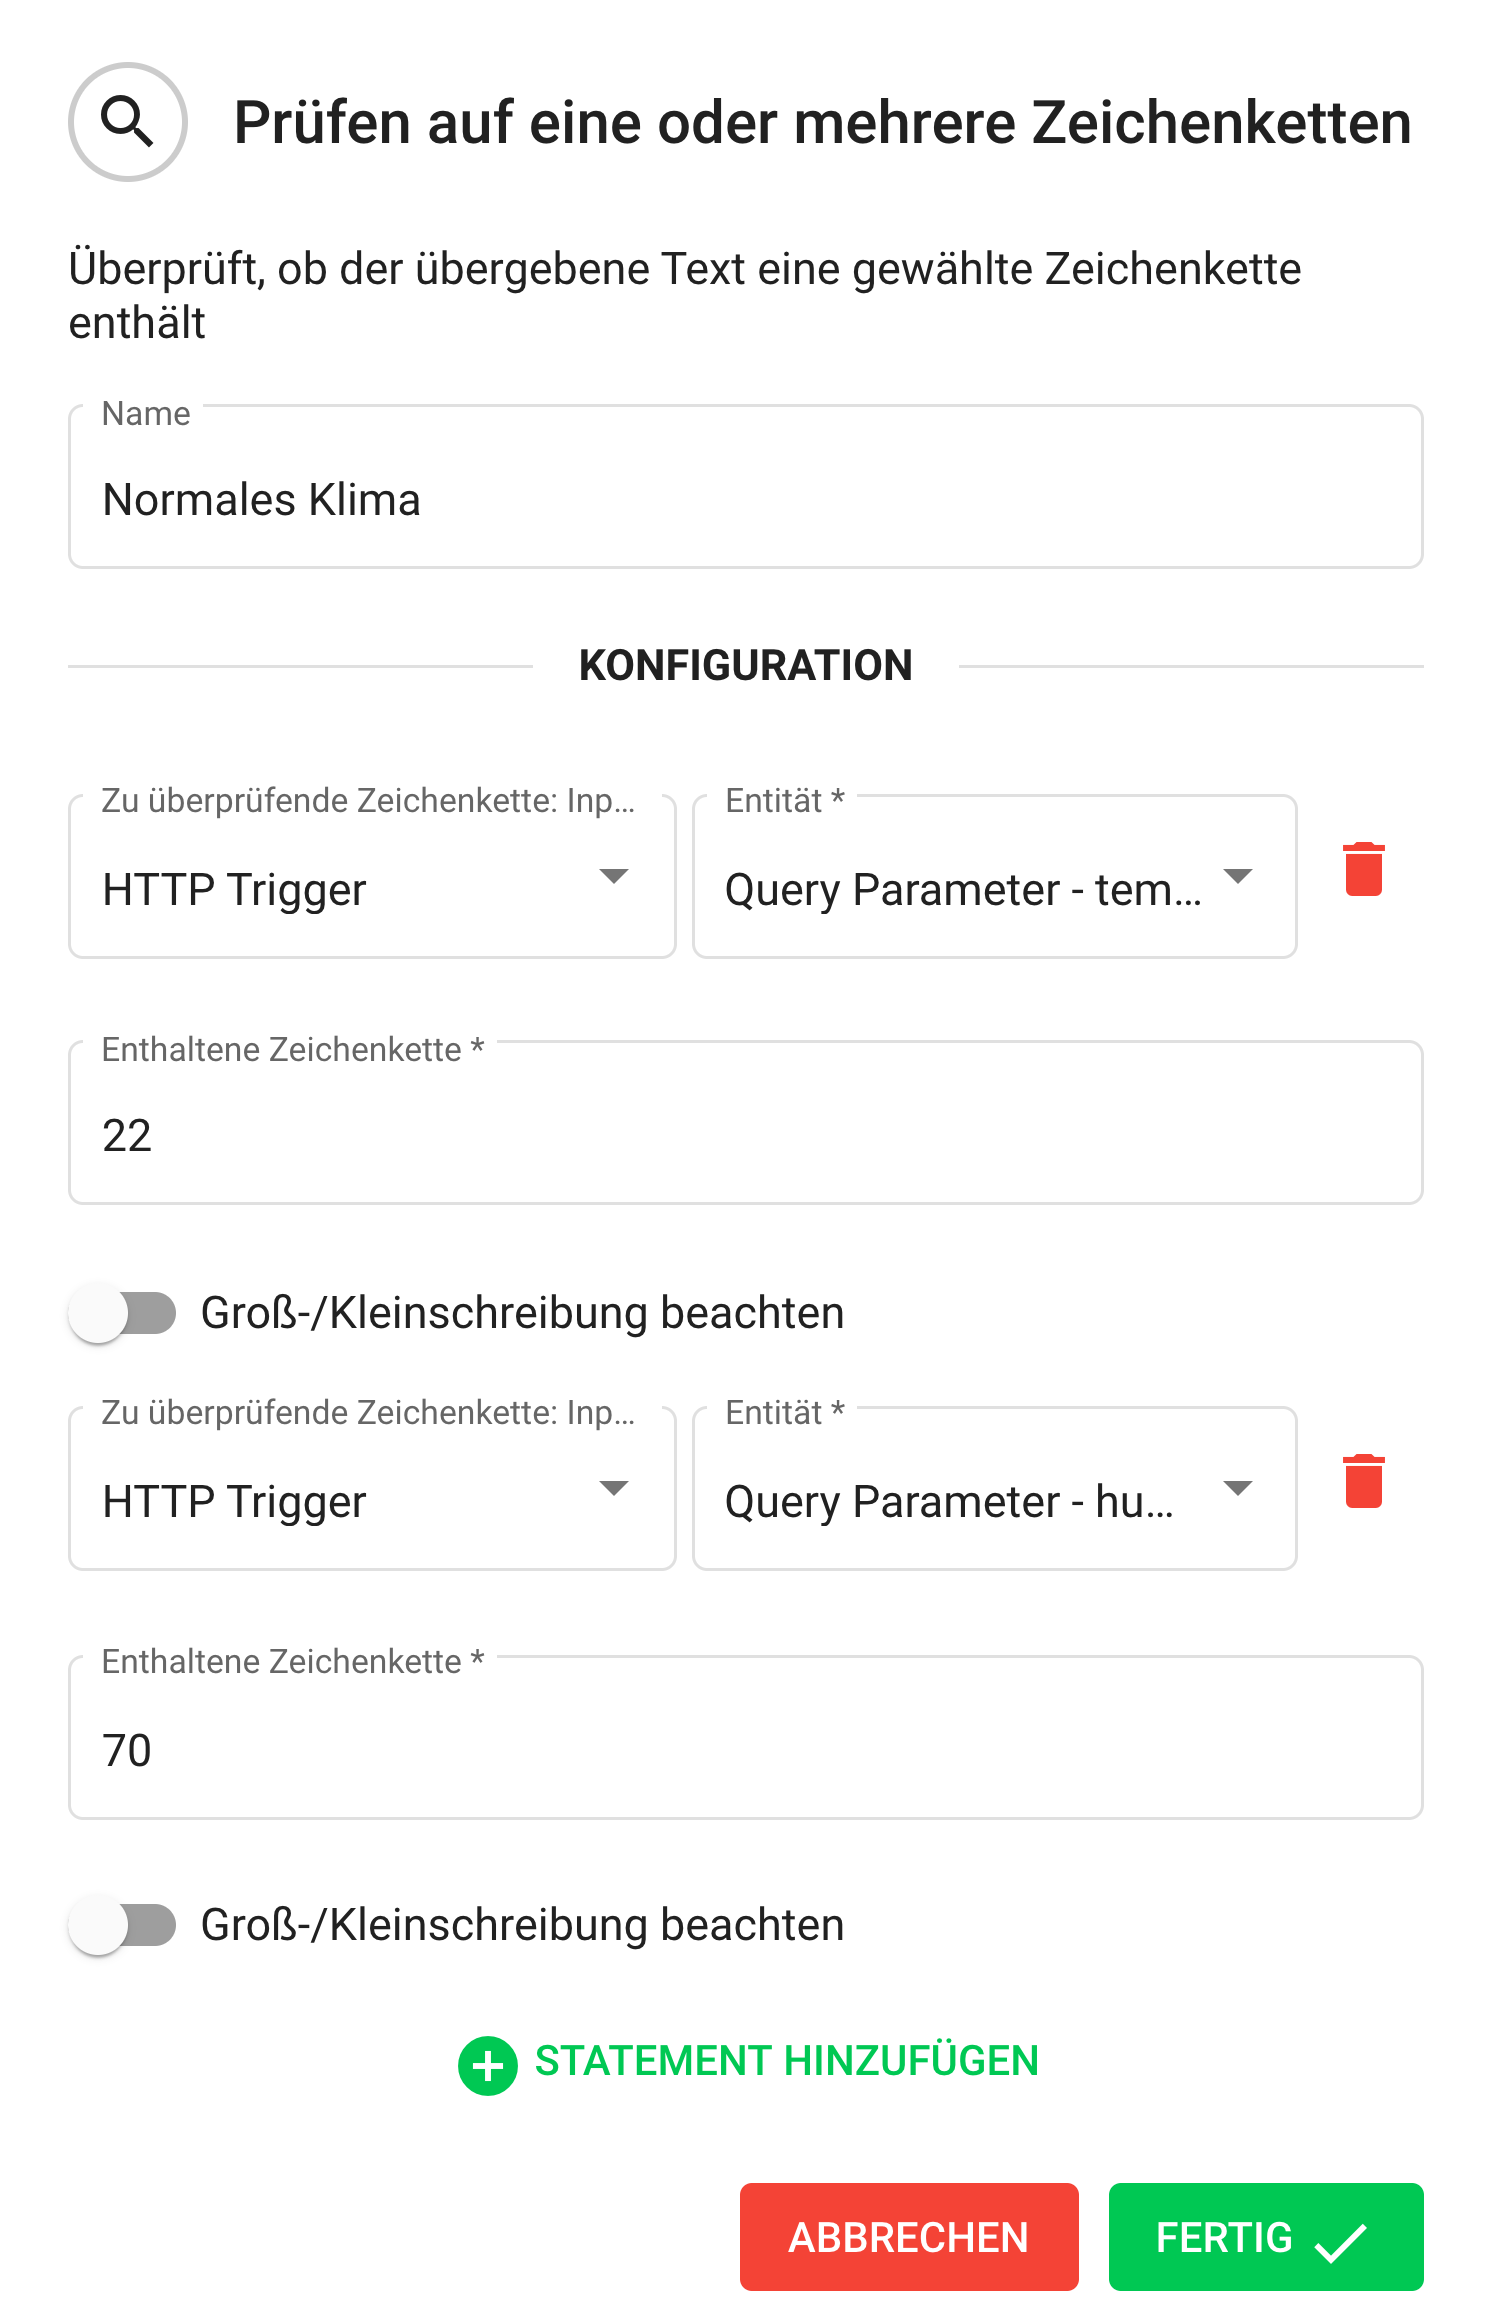Click the Konfiguration section heading
The width and height of the screenshot is (1487, 2310).
coord(745,666)
